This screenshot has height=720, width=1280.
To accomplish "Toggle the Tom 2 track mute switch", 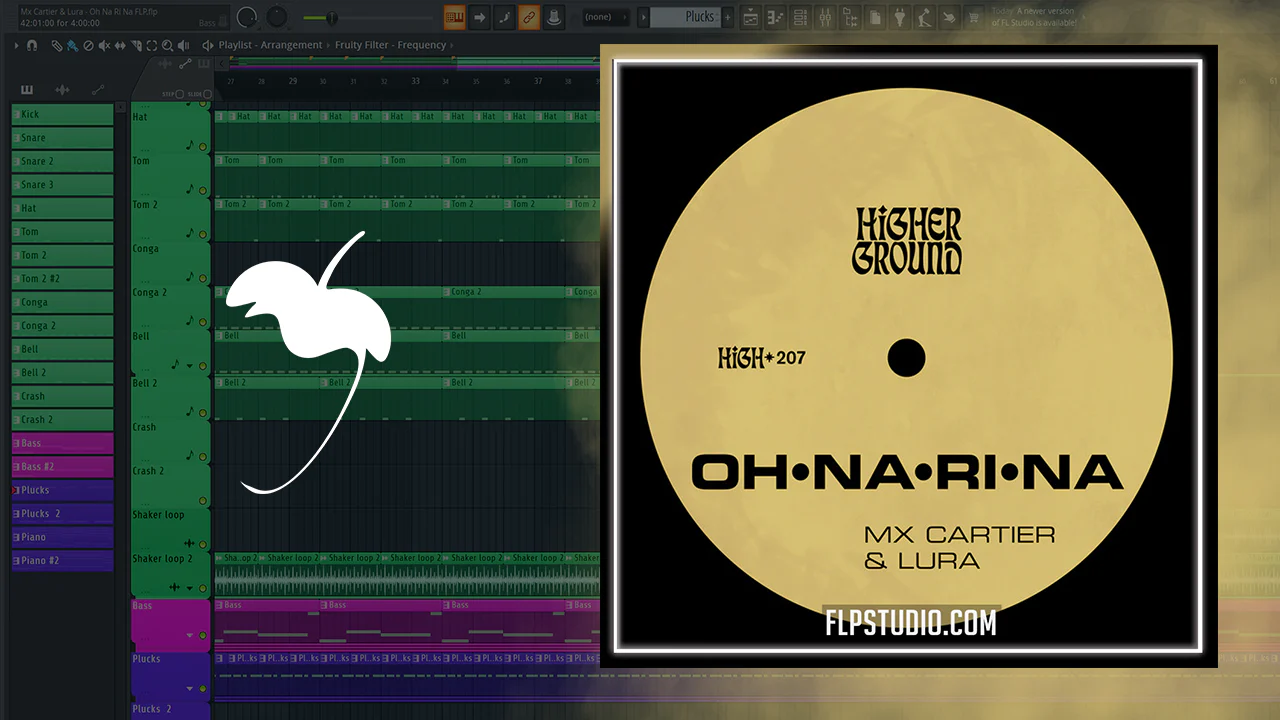I will (x=203, y=235).
